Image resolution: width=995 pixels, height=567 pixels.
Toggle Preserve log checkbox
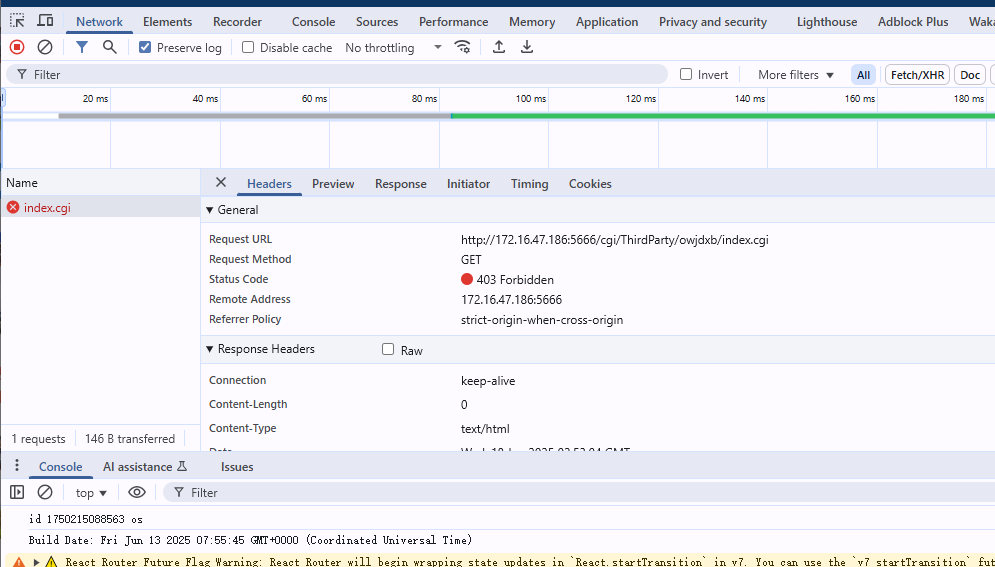coord(145,48)
